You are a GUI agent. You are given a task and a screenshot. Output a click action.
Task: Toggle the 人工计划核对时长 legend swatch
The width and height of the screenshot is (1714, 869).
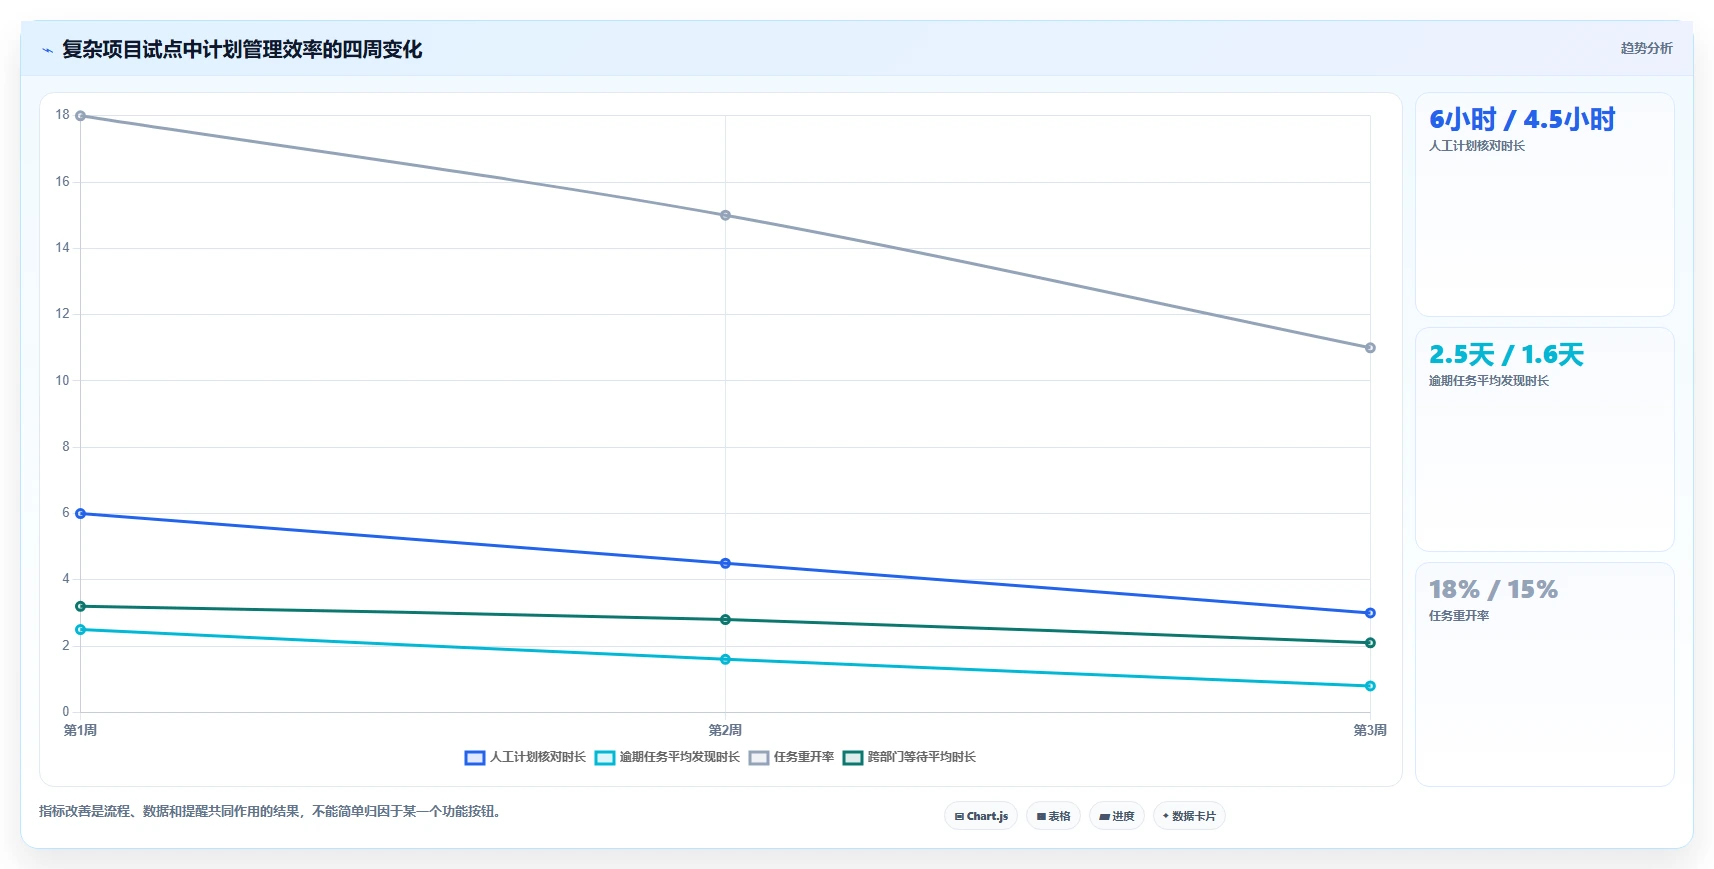(x=475, y=758)
